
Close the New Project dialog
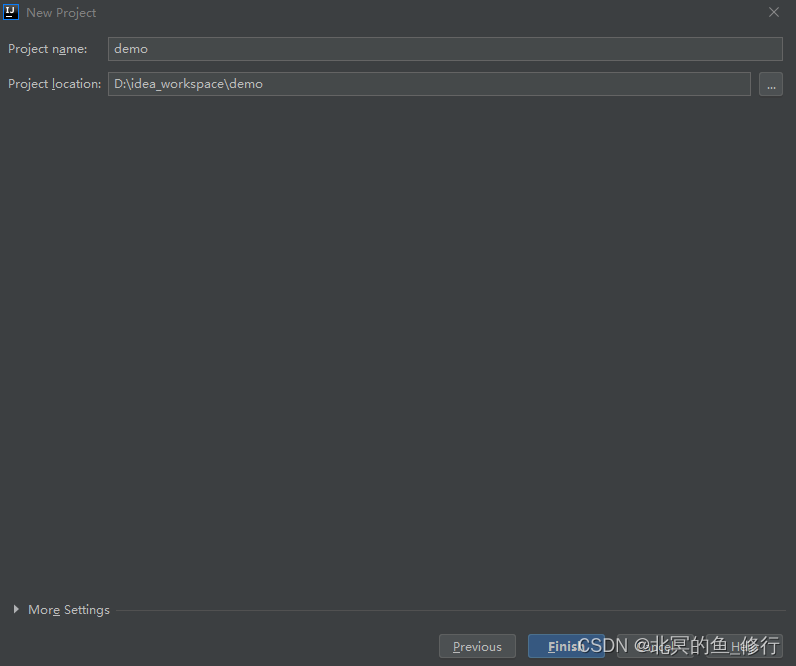pyautogui.click(x=774, y=12)
